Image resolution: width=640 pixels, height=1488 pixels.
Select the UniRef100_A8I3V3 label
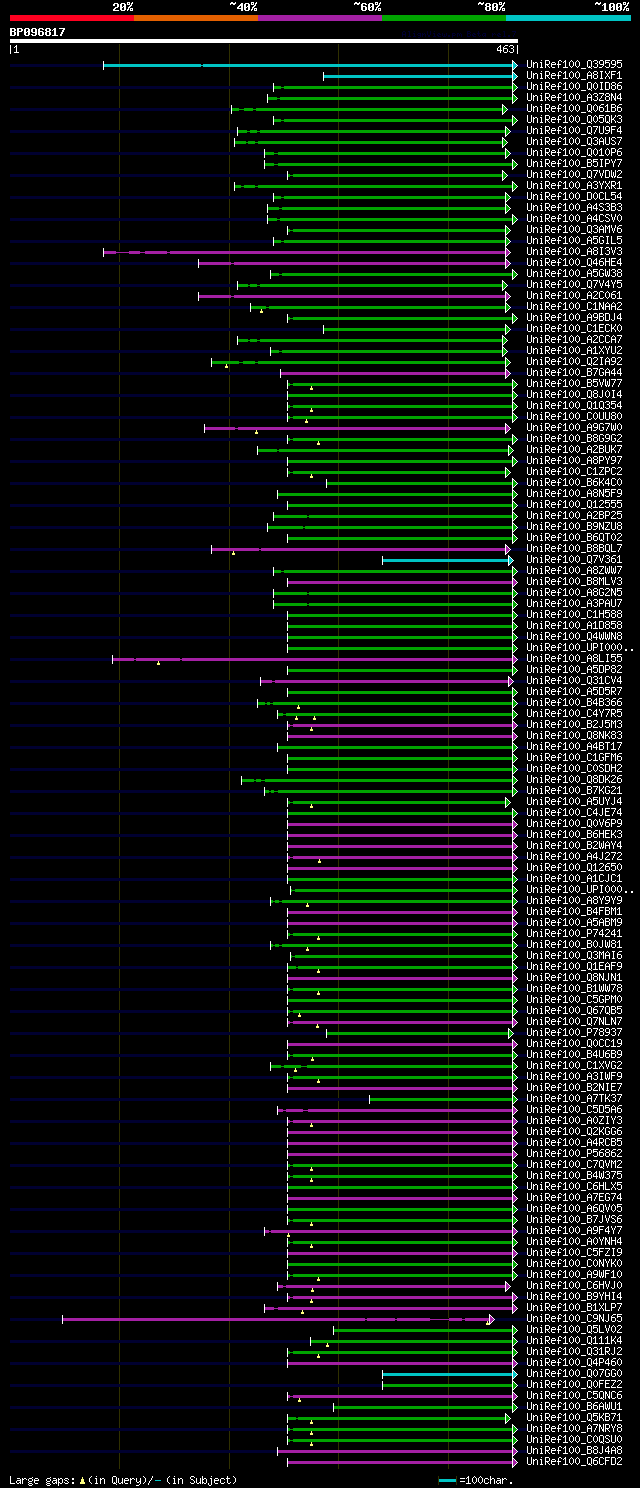(x=574, y=251)
